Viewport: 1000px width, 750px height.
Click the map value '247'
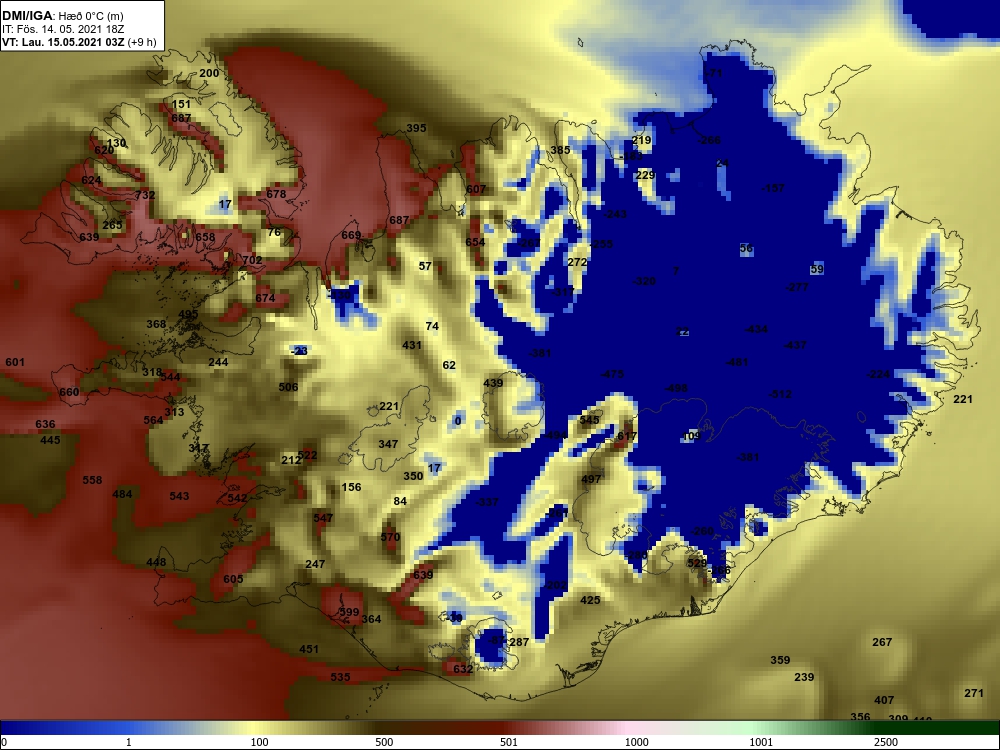pyautogui.click(x=315, y=564)
